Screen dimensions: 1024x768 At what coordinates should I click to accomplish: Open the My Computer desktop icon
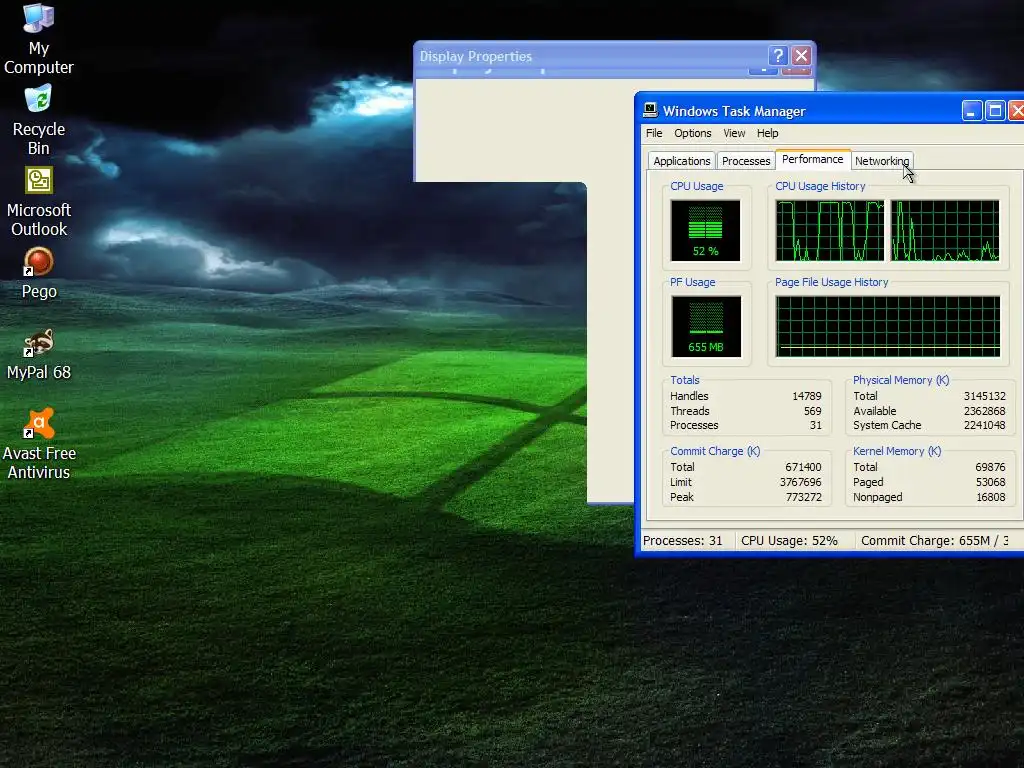[x=39, y=39]
